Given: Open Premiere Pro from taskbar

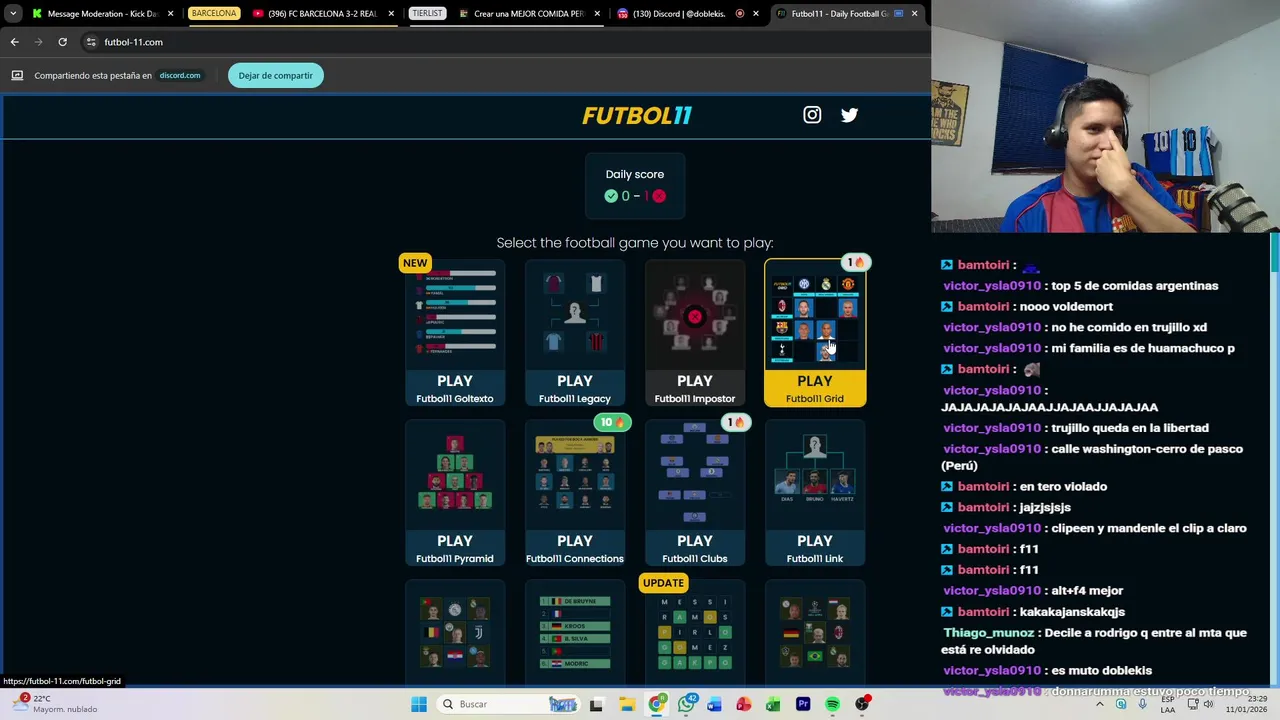Looking at the screenshot, I should [x=803, y=704].
